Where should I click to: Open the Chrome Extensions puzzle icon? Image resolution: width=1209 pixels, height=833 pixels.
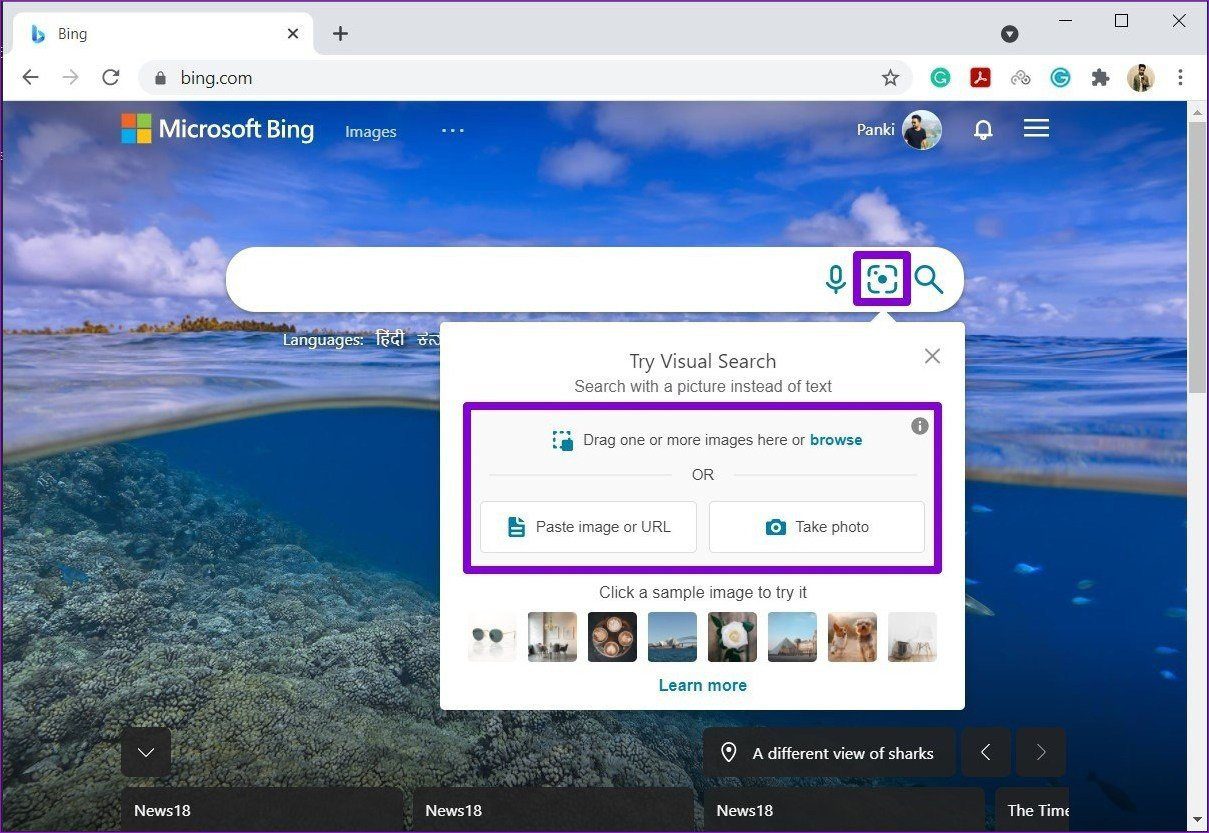1100,78
